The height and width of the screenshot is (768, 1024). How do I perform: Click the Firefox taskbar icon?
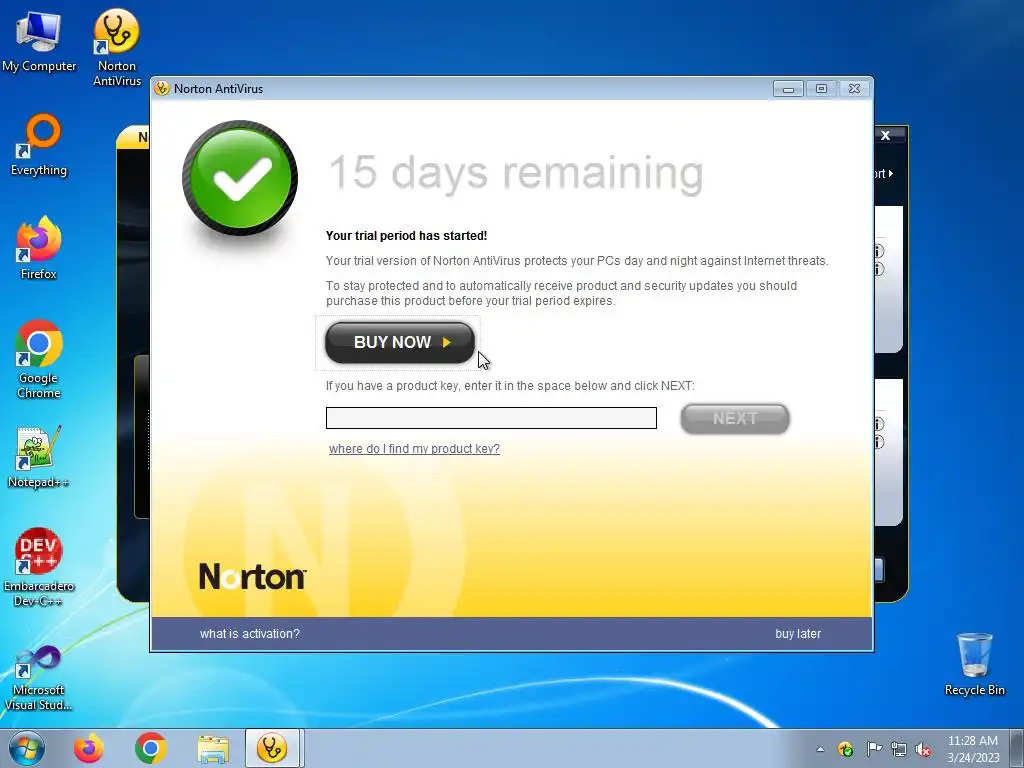(x=88, y=748)
